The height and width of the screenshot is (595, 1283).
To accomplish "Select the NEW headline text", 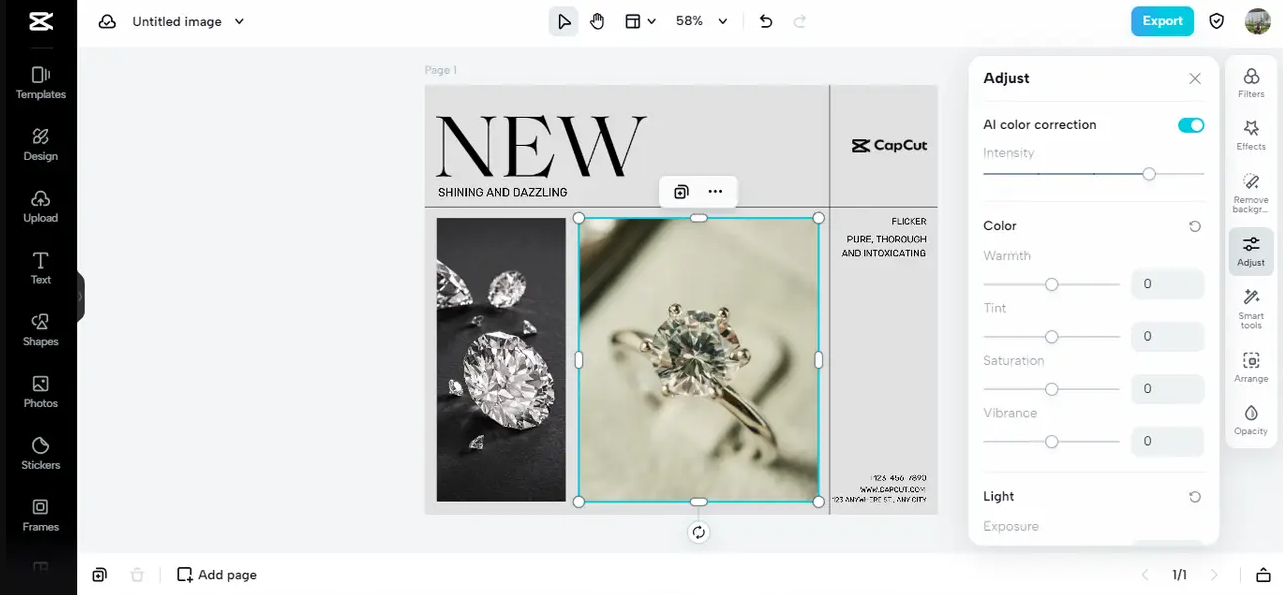I will click(541, 147).
